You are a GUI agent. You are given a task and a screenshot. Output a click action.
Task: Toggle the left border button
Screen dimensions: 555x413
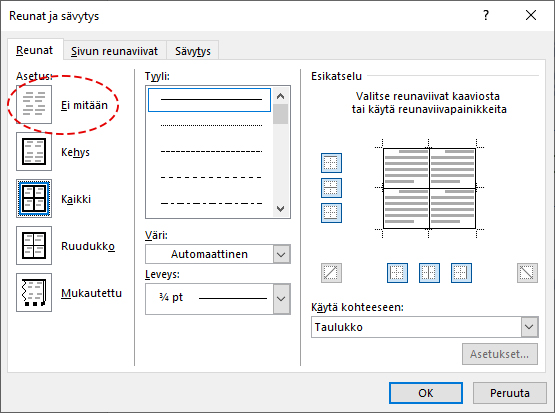pos(397,273)
